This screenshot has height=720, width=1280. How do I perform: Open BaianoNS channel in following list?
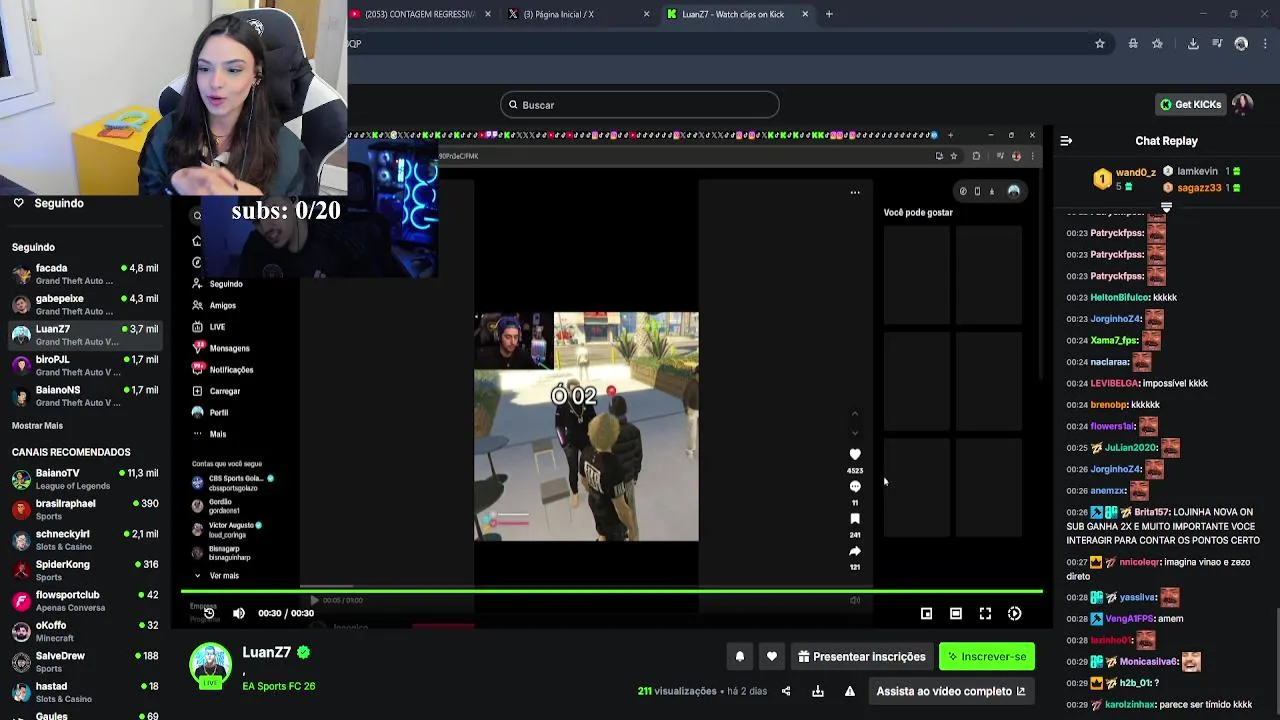coord(85,396)
